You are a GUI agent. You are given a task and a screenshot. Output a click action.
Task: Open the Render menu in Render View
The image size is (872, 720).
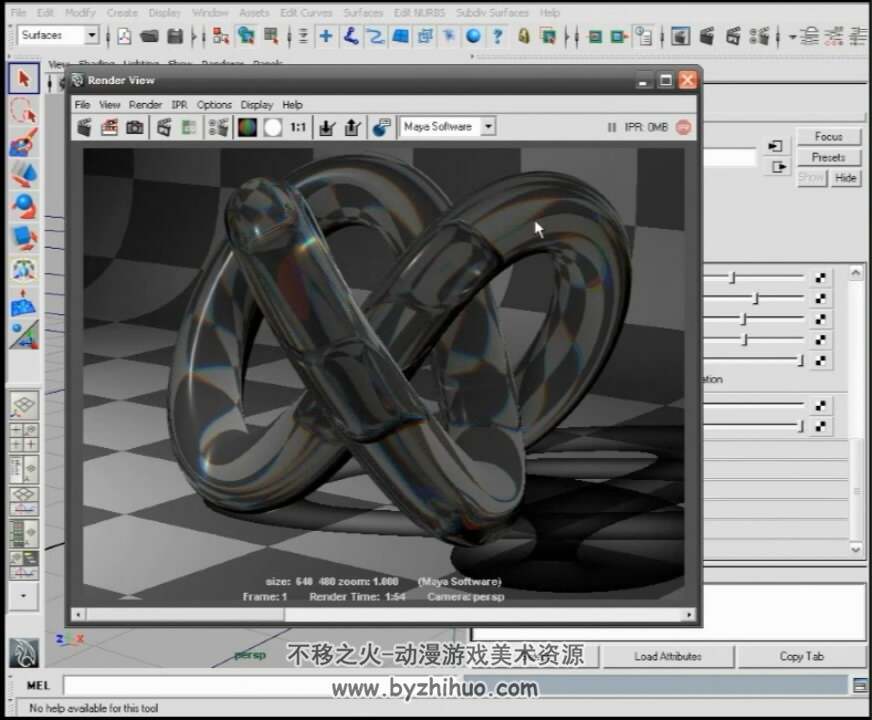(145, 105)
